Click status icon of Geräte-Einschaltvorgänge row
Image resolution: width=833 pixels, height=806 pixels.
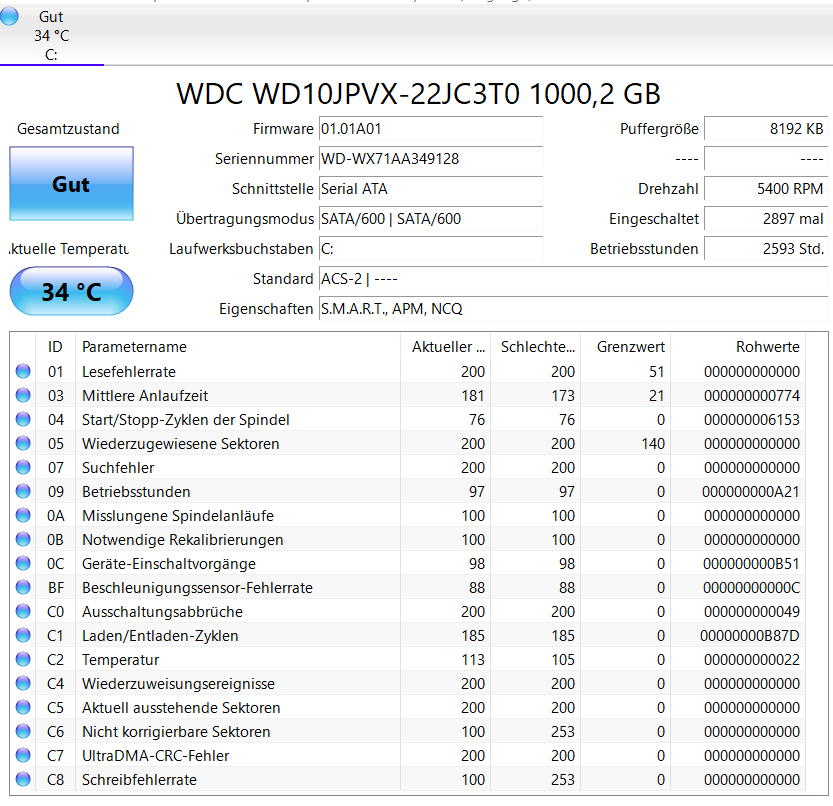23,563
